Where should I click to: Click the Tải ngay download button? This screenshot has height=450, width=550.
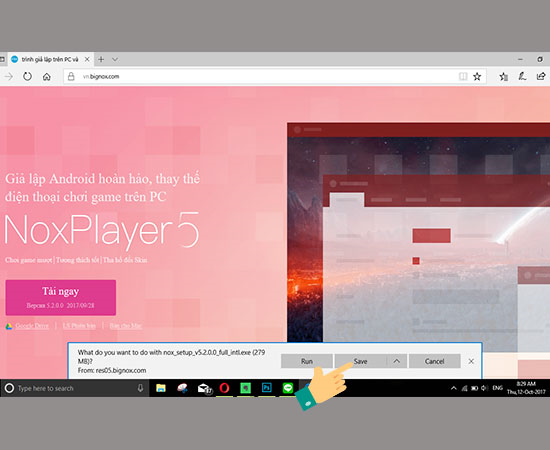click(61, 297)
